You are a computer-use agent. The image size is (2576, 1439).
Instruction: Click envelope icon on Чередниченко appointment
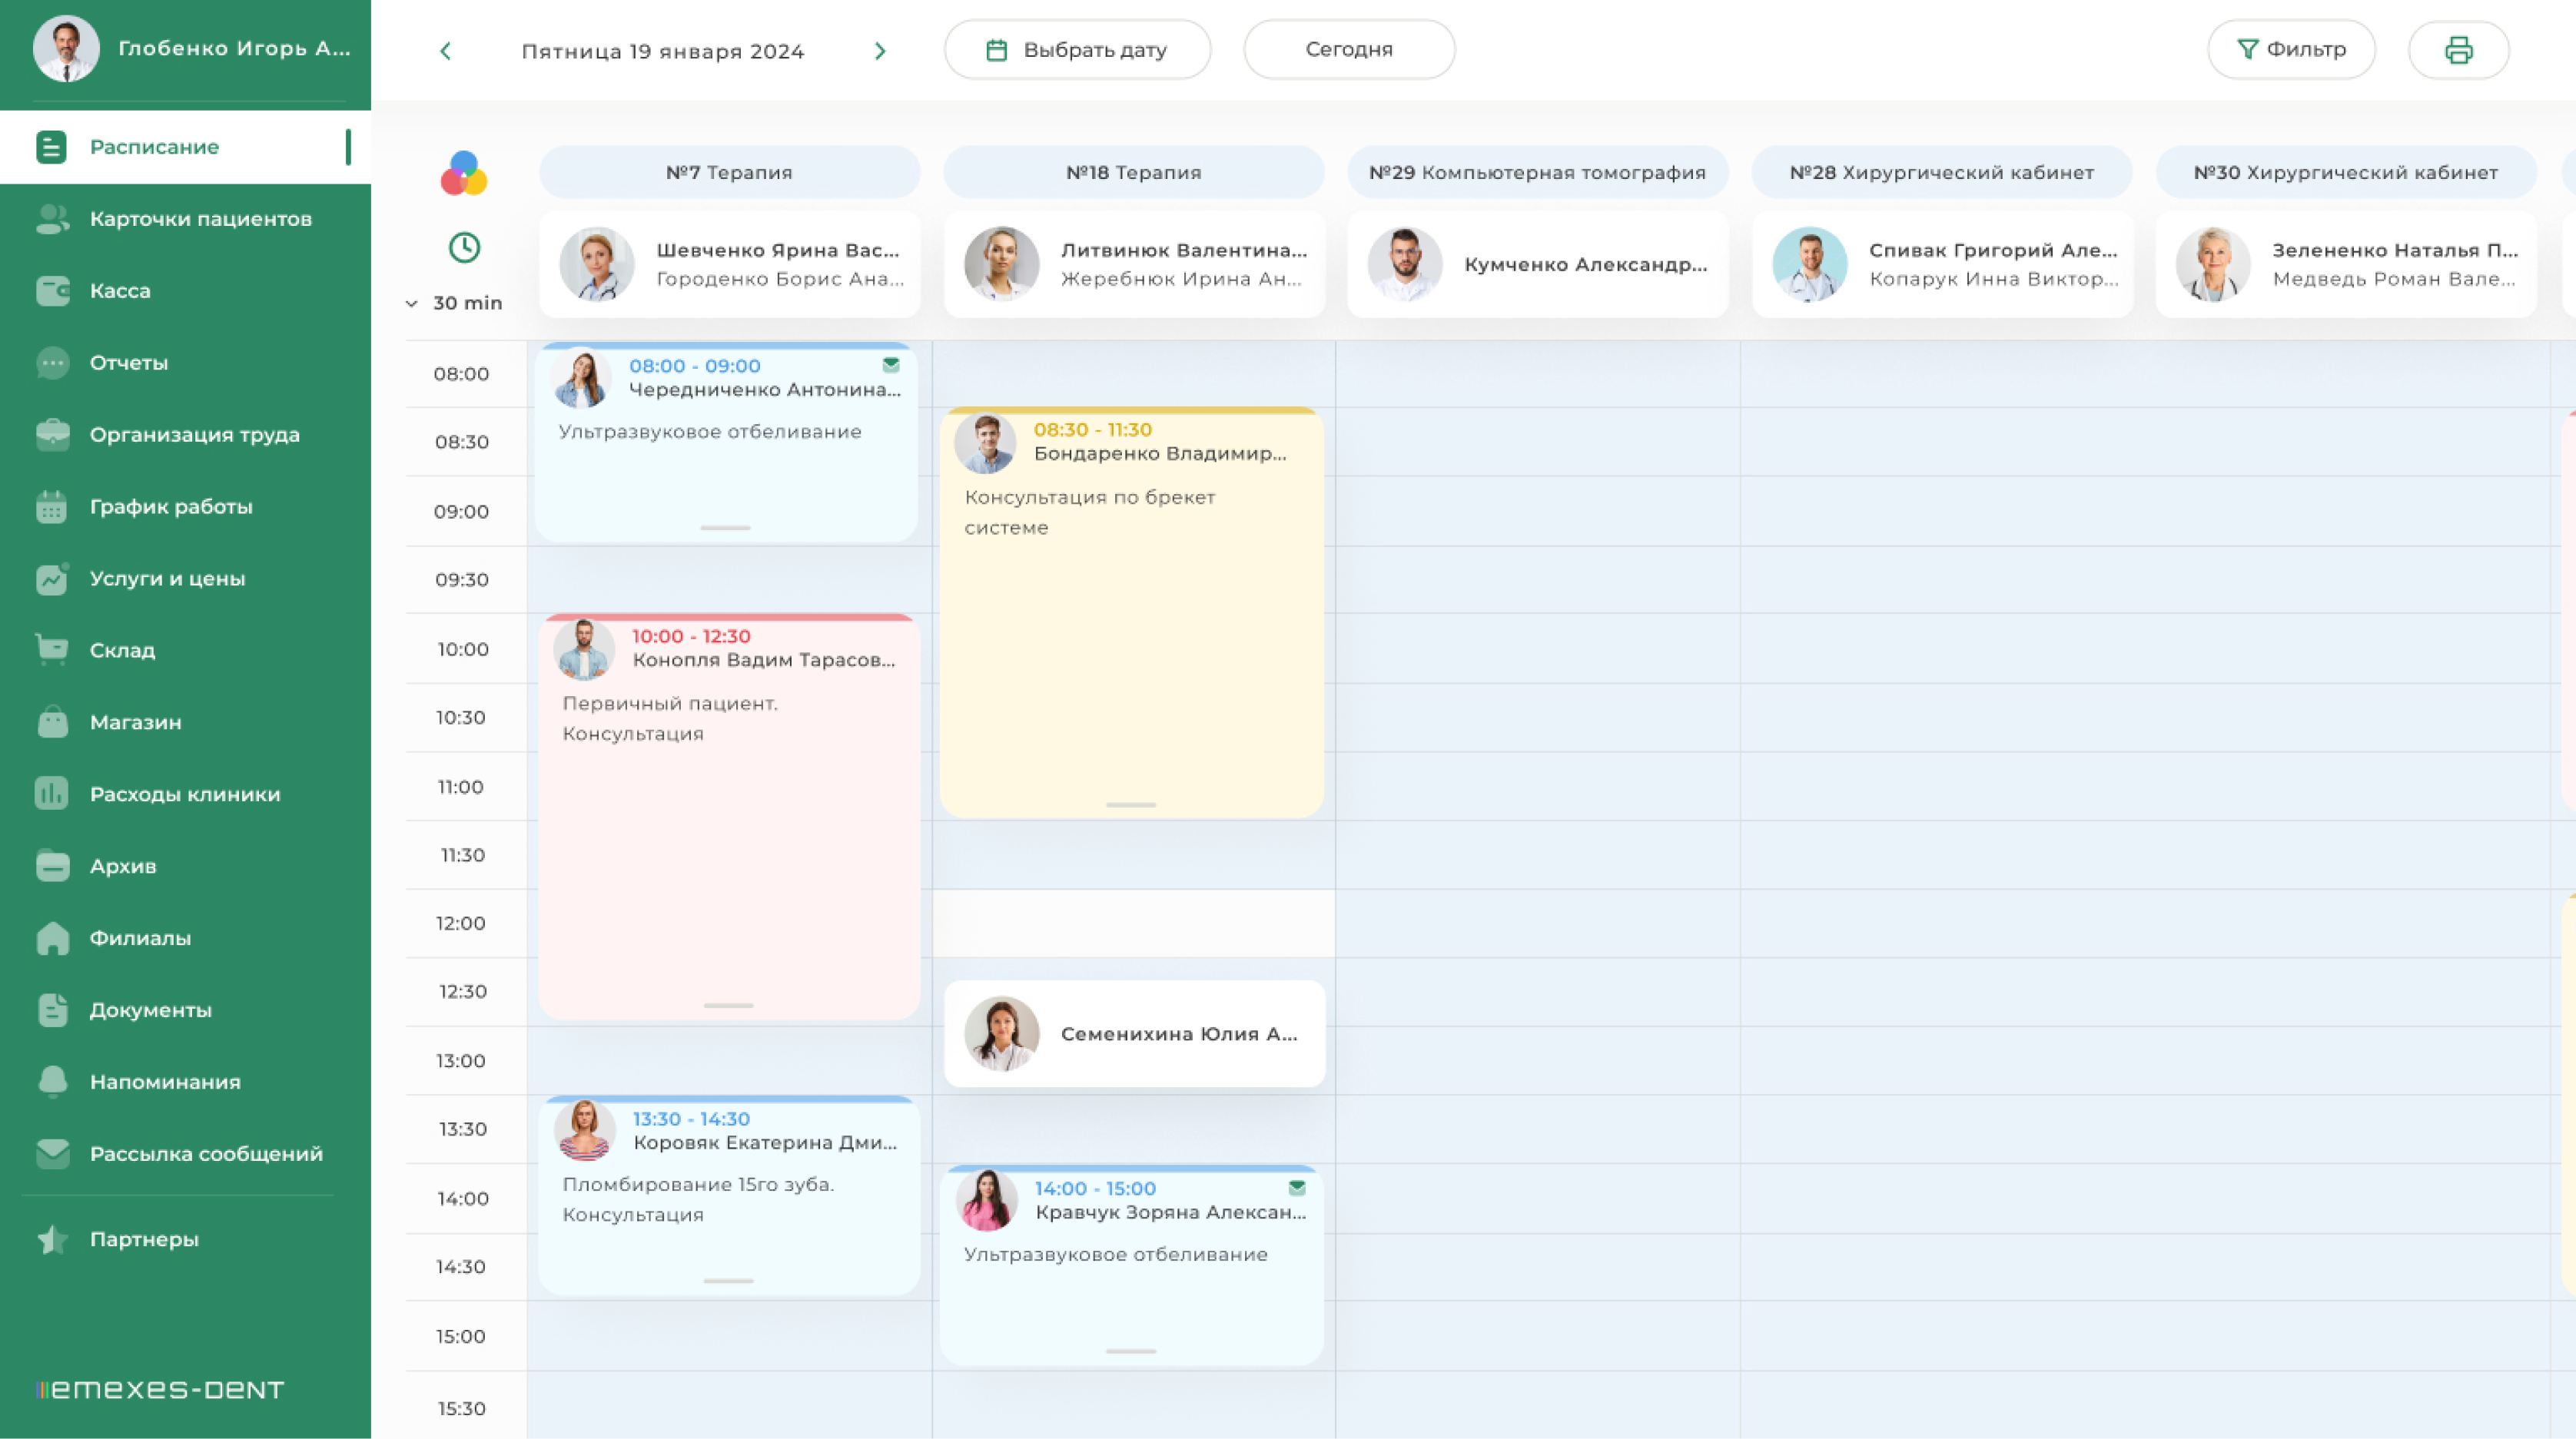point(891,365)
